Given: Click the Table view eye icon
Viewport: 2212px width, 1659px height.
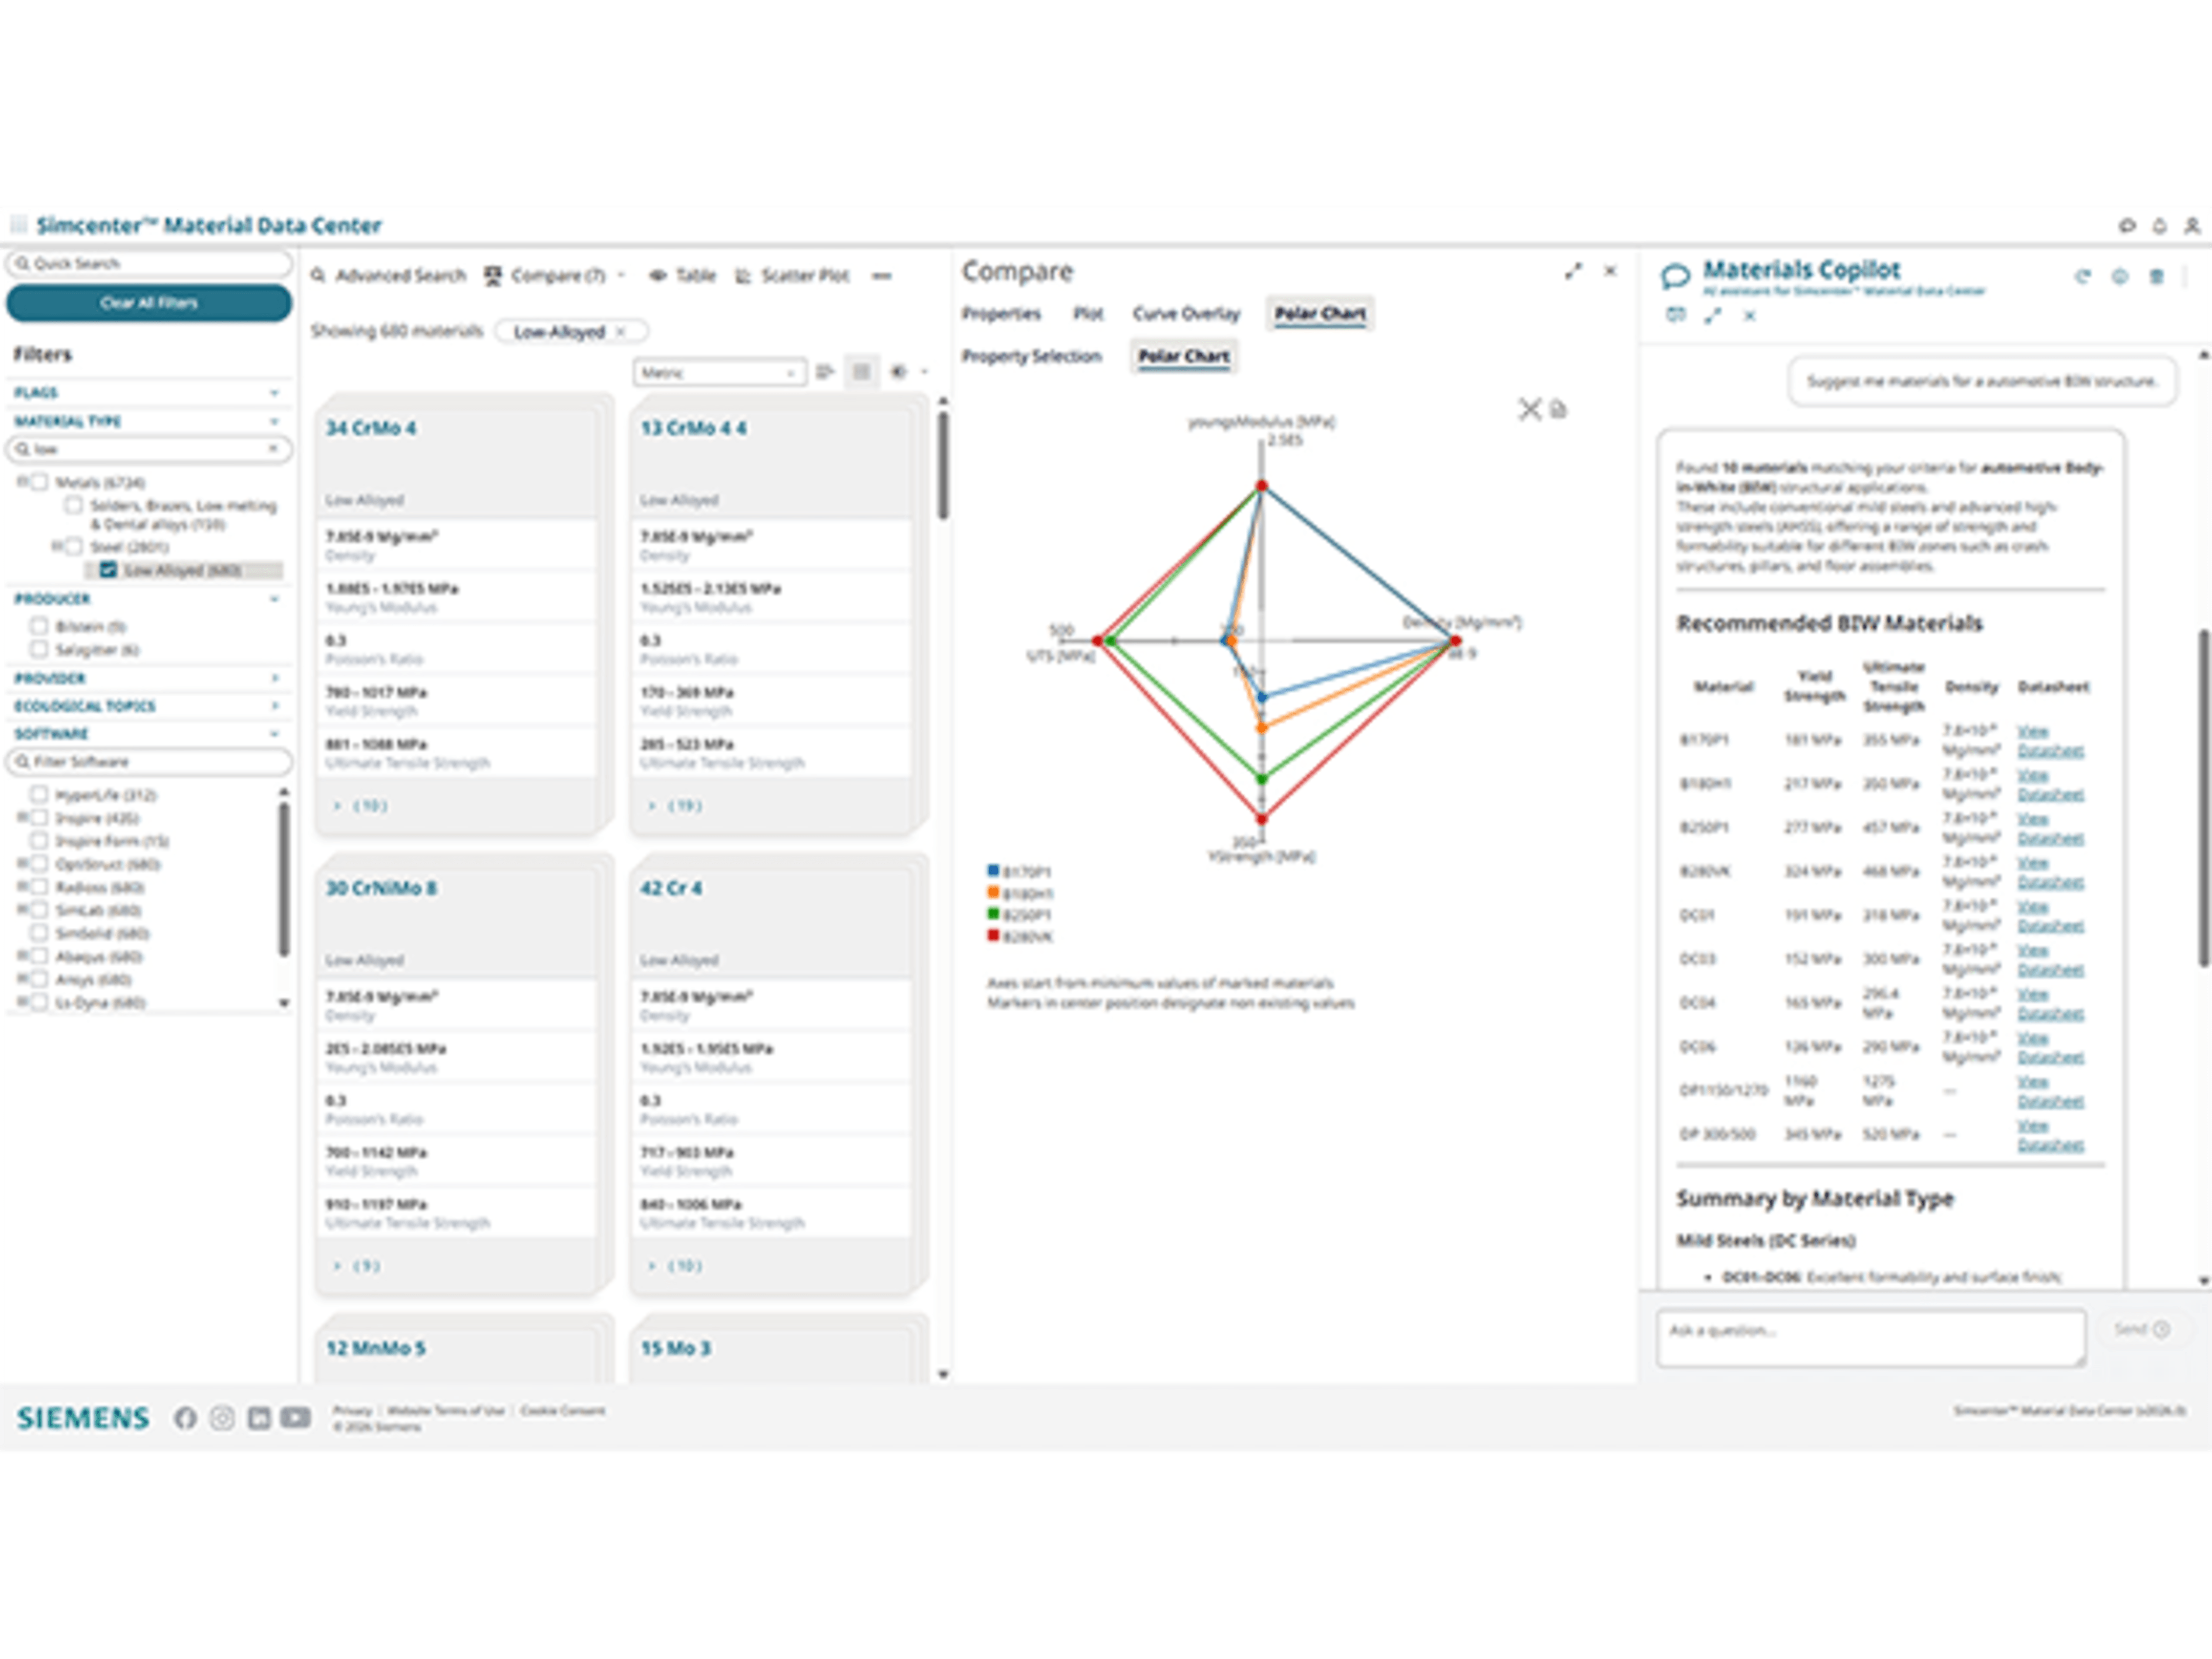Looking at the screenshot, I should coord(658,275).
